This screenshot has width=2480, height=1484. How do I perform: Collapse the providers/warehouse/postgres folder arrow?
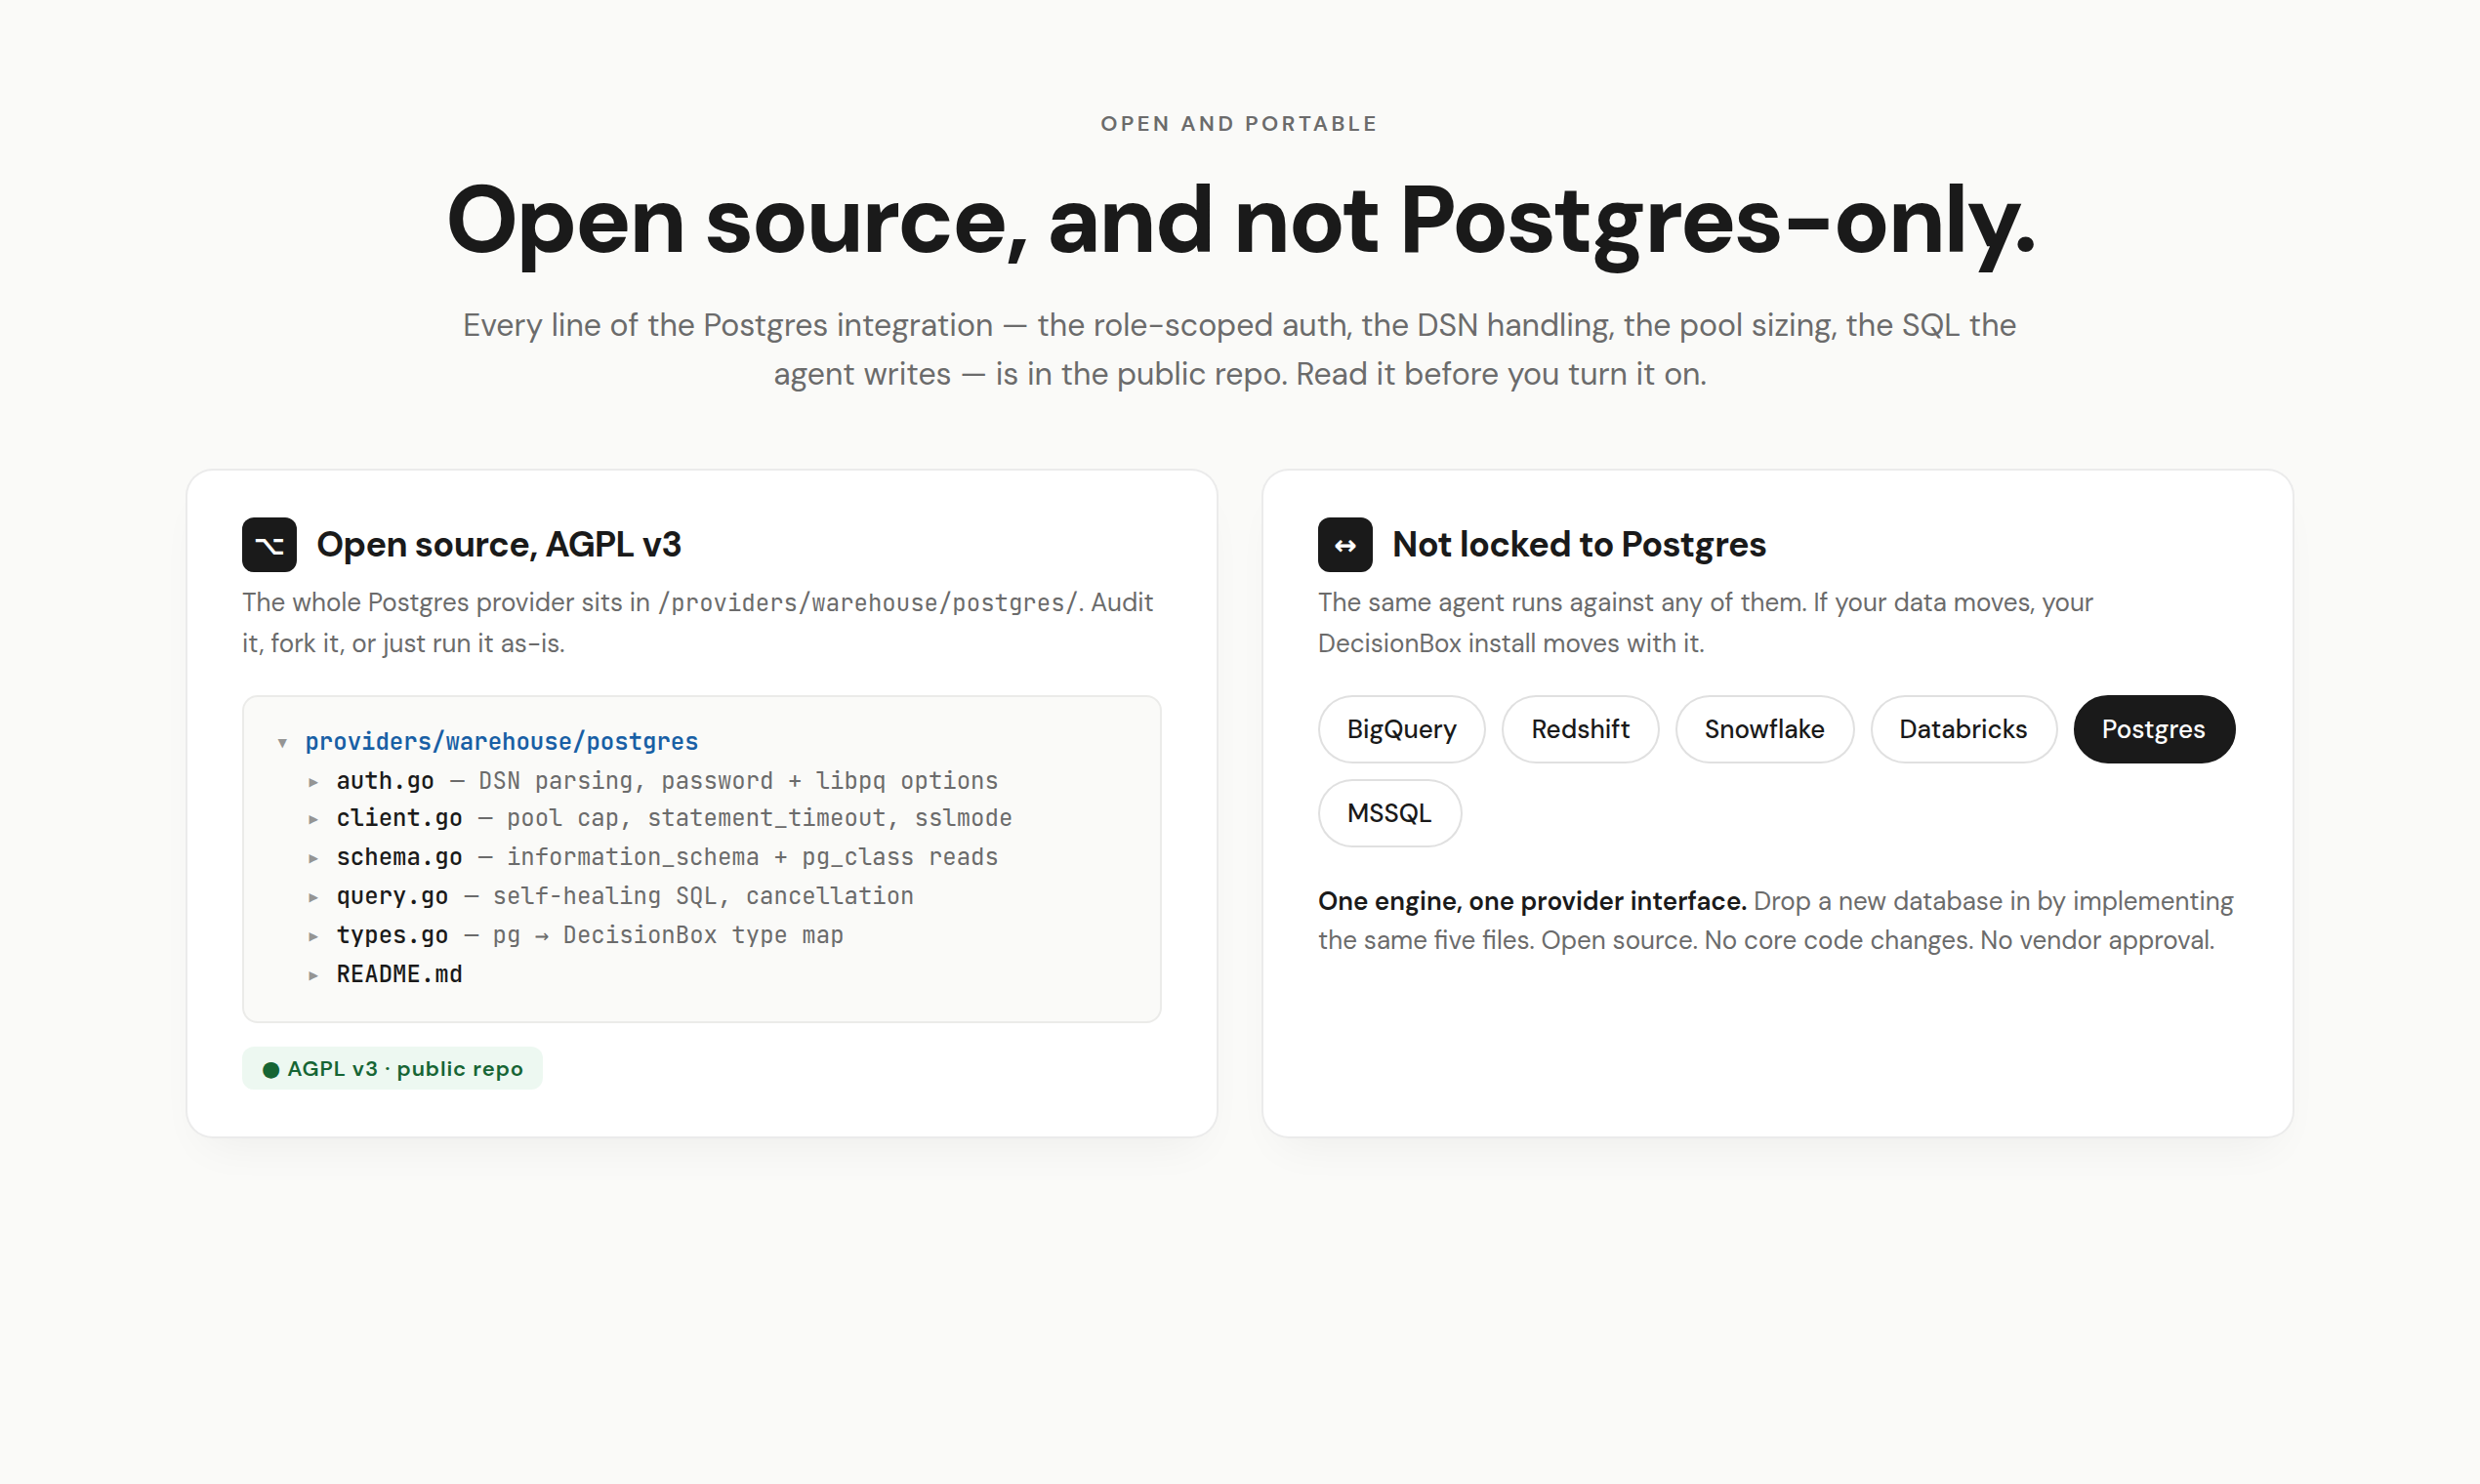click(283, 742)
